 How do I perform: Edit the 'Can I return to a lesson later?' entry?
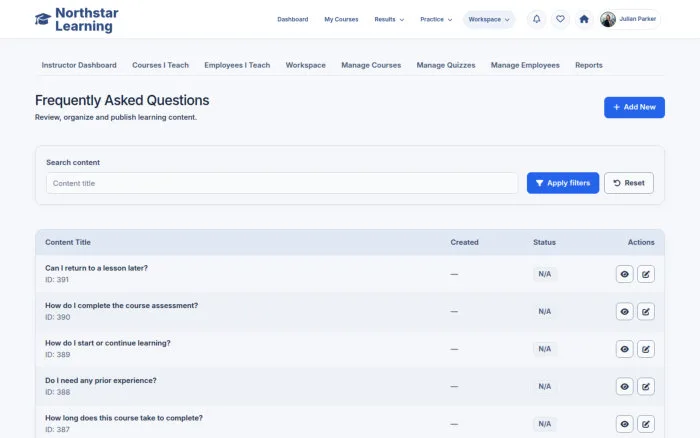(646, 274)
